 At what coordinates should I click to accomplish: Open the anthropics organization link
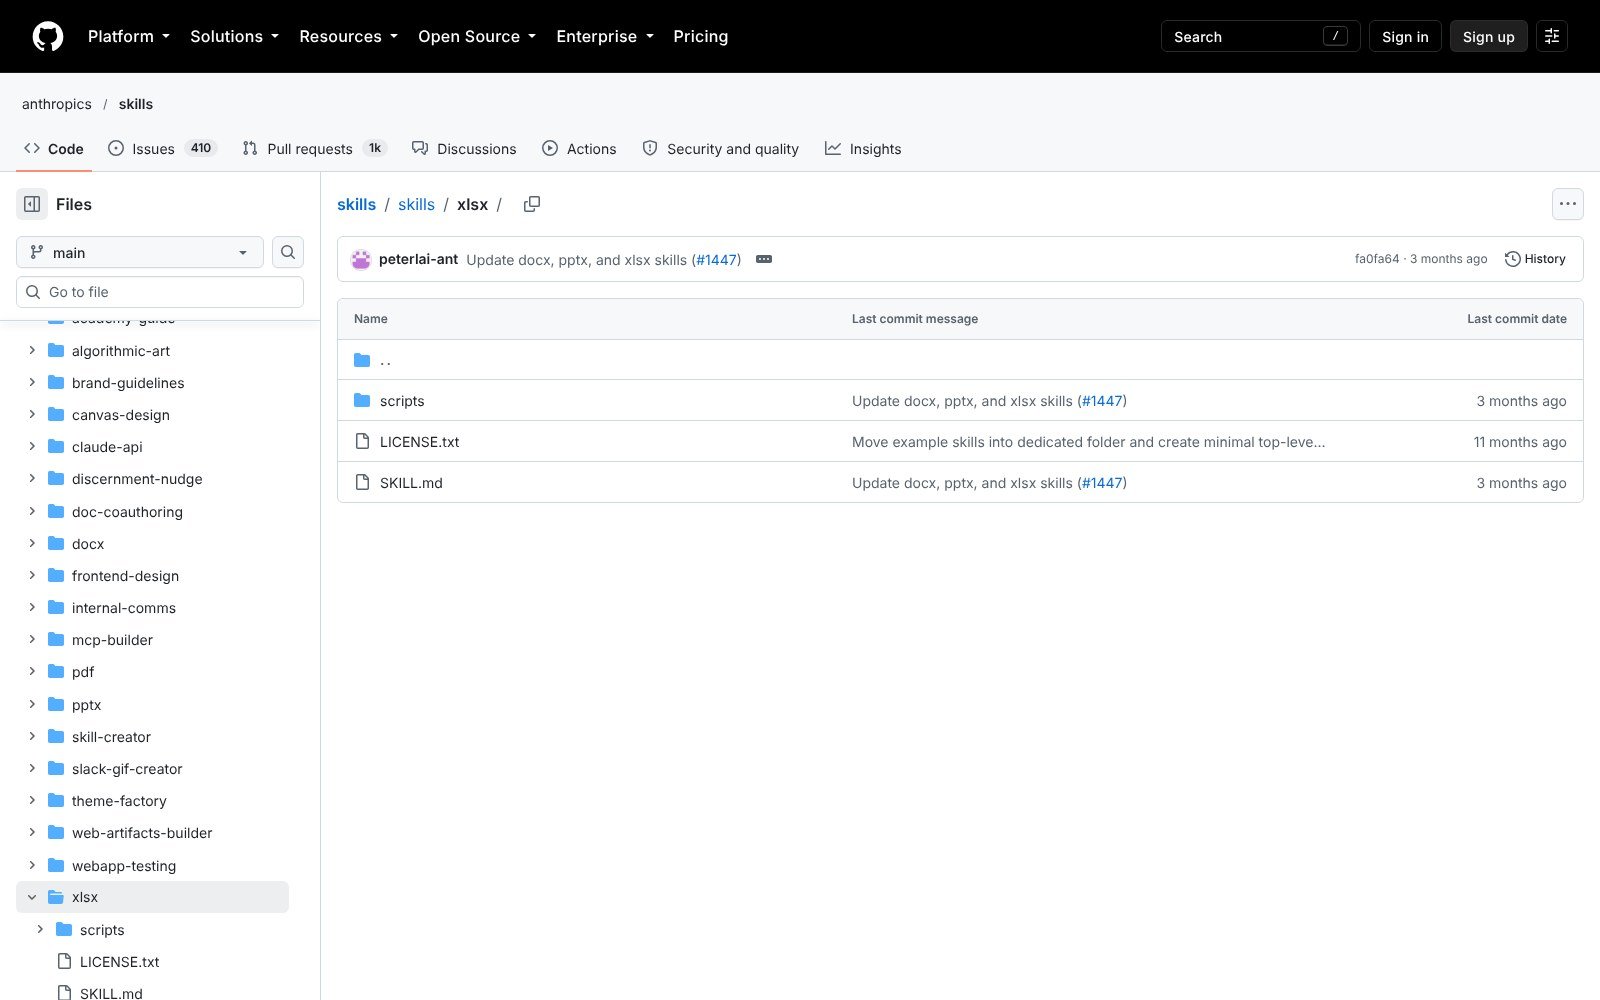(57, 104)
